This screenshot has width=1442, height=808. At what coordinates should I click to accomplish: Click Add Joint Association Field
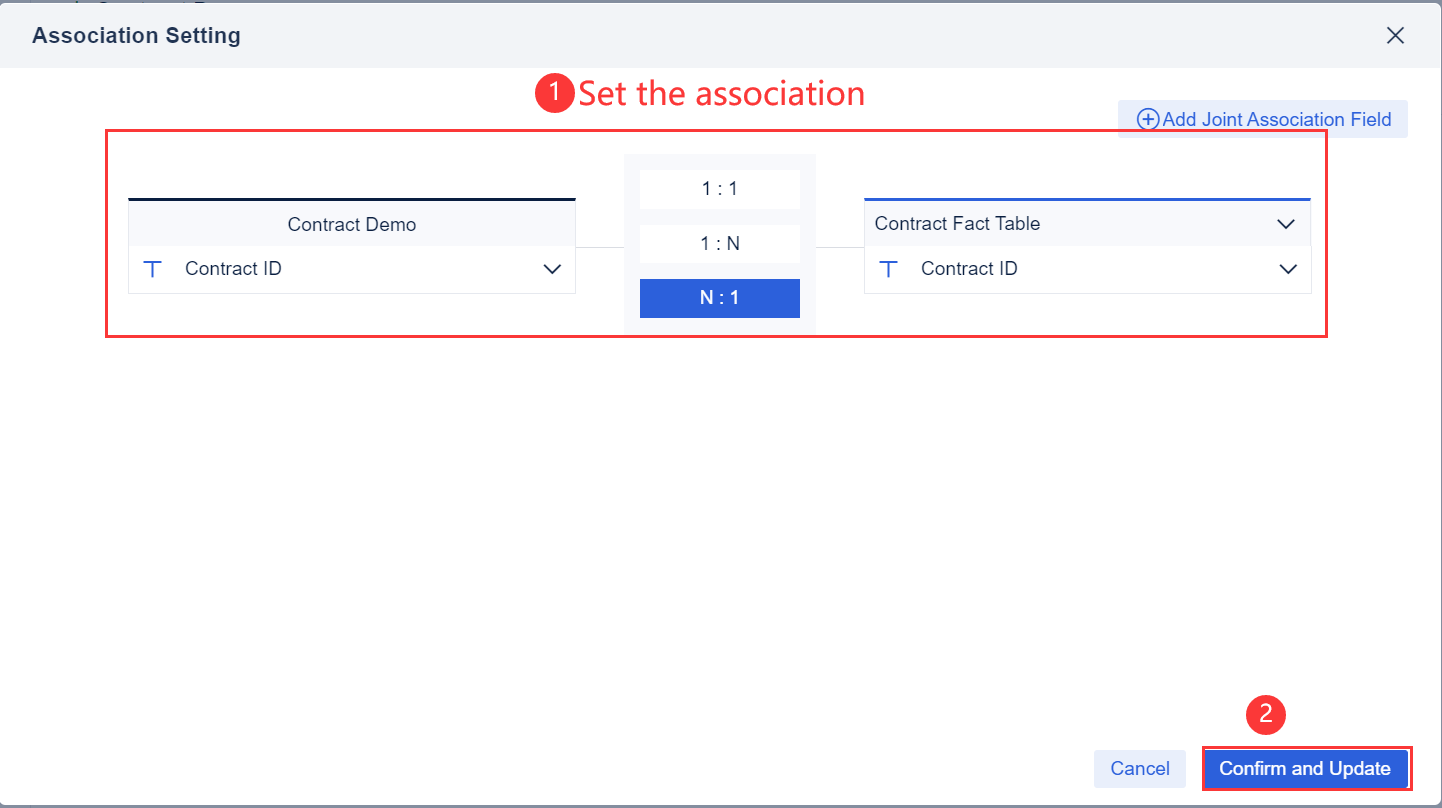tap(1262, 118)
